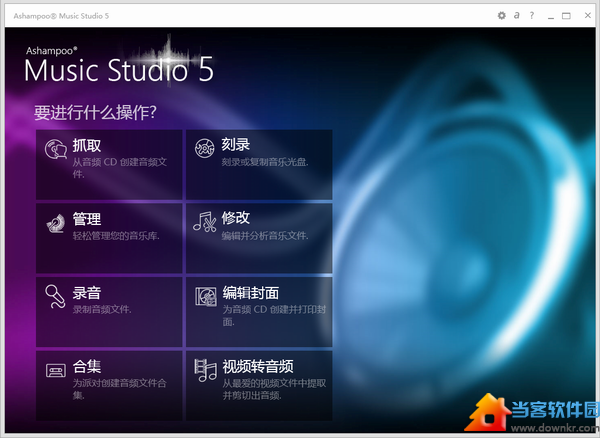Select the 合集 tile heading
600x438 pixels.
(87, 366)
